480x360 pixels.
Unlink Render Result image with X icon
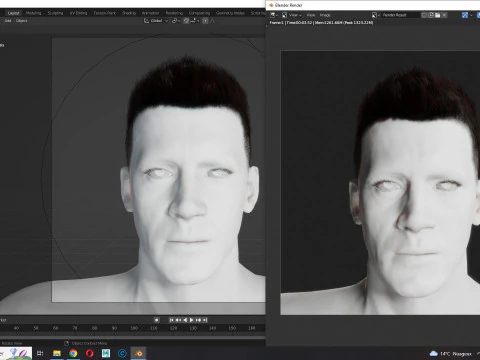pyautogui.click(x=444, y=15)
